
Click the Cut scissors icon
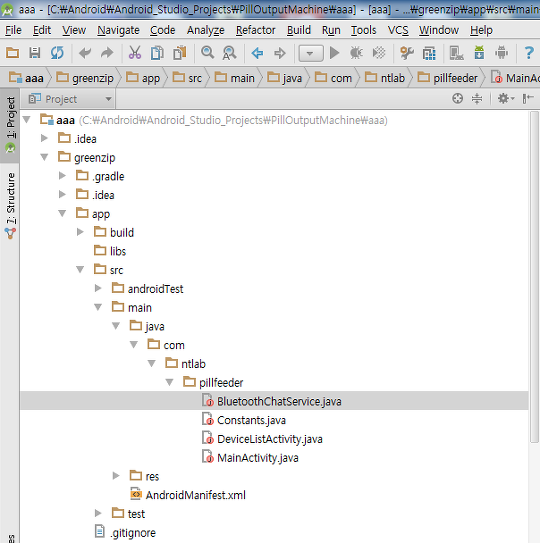[135, 53]
